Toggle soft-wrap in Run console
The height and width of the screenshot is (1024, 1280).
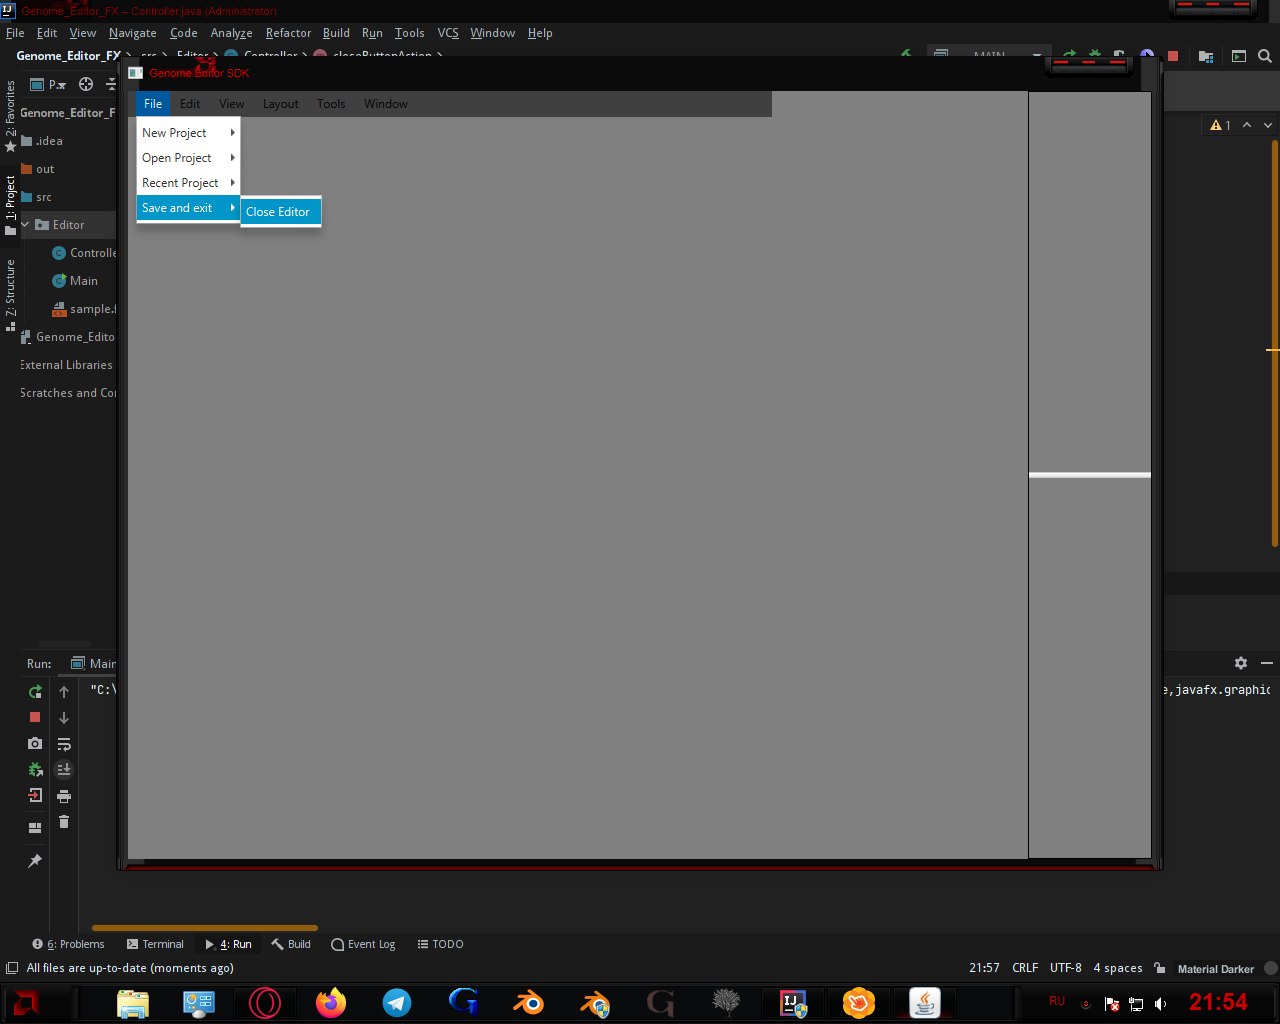coord(64,744)
